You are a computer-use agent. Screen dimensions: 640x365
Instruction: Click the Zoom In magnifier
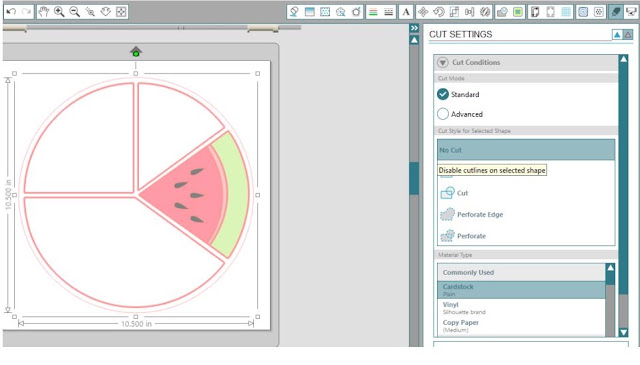point(59,12)
